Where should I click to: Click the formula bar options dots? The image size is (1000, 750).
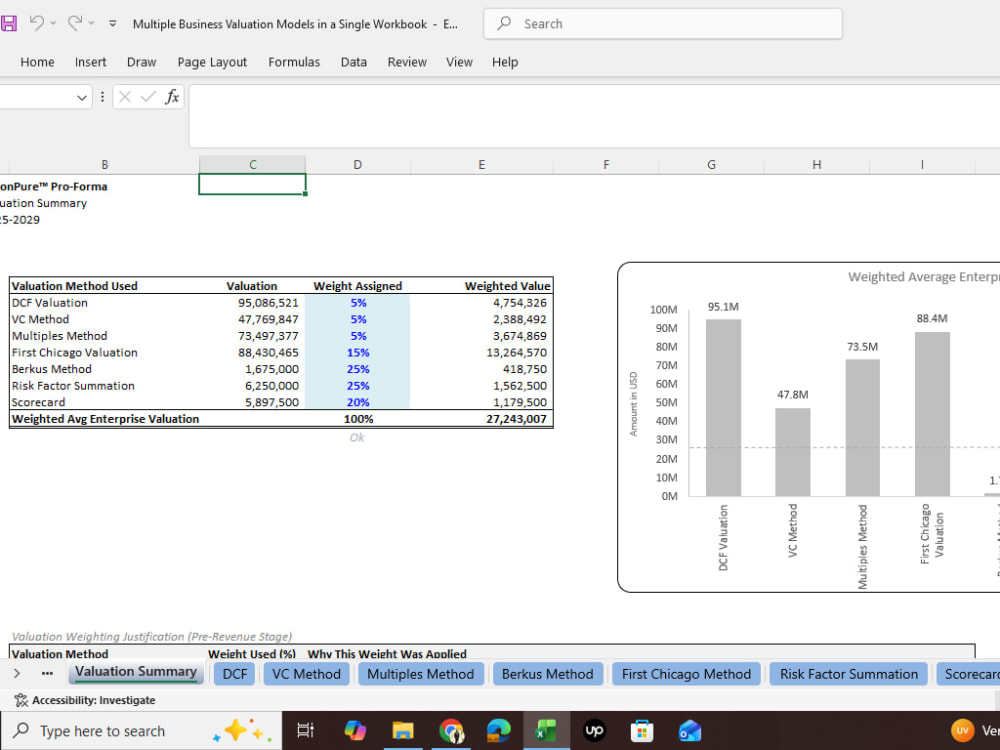tap(102, 97)
